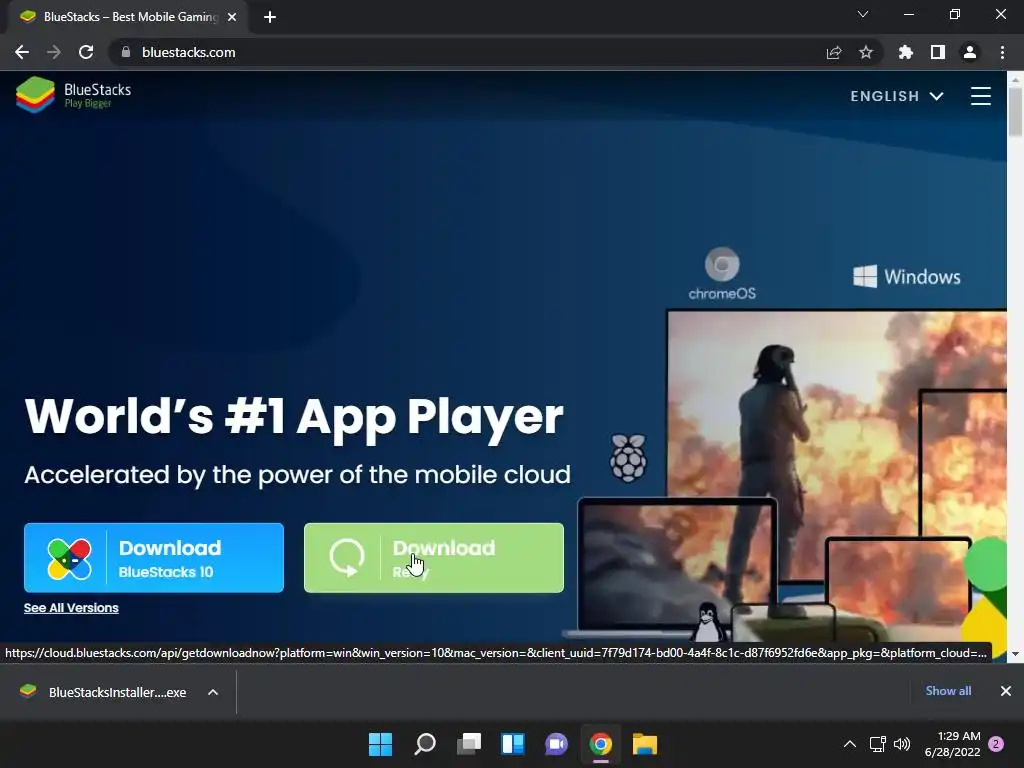Open the clock showing 1:29 AM
Image resolution: width=1024 pixels, height=768 pixels.
[952, 744]
